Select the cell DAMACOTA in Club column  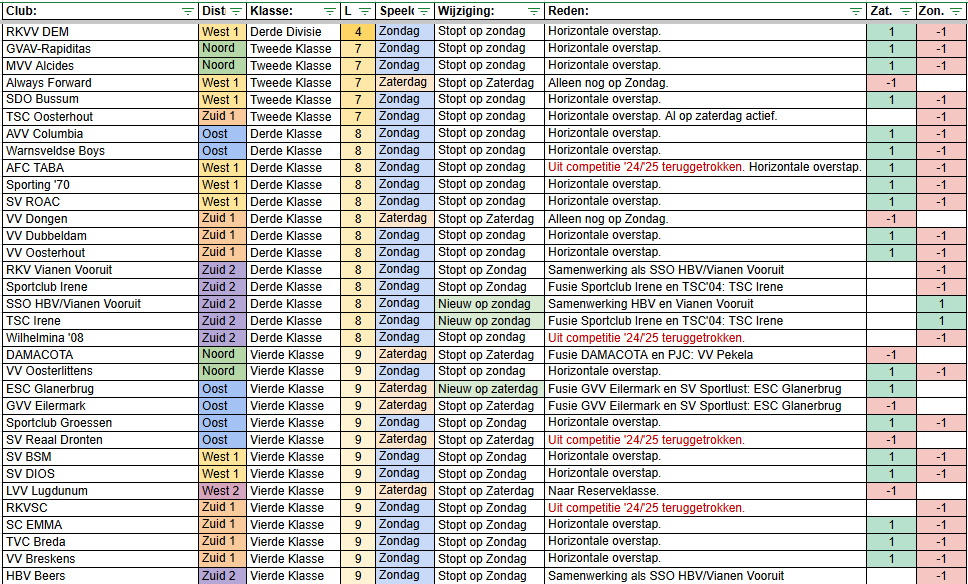coord(101,354)
